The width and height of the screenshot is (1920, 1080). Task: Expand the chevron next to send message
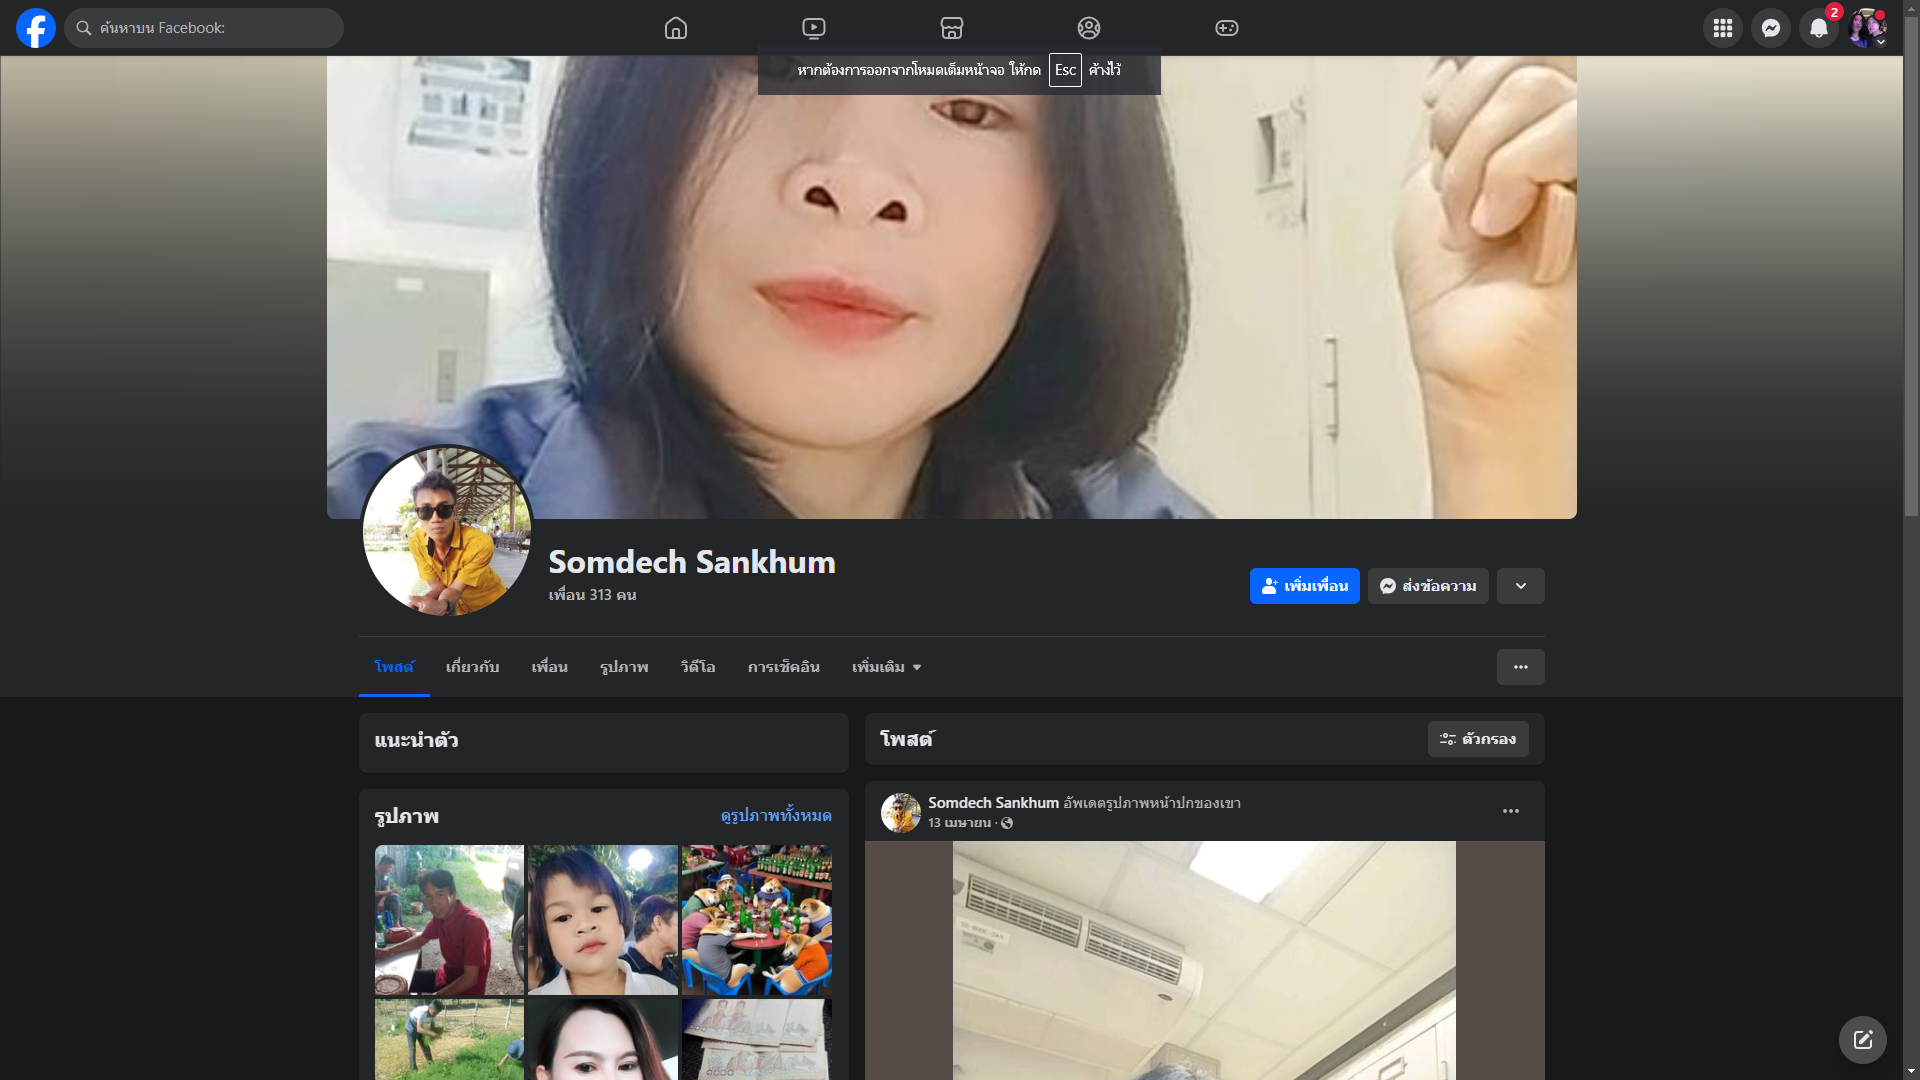1521,586
